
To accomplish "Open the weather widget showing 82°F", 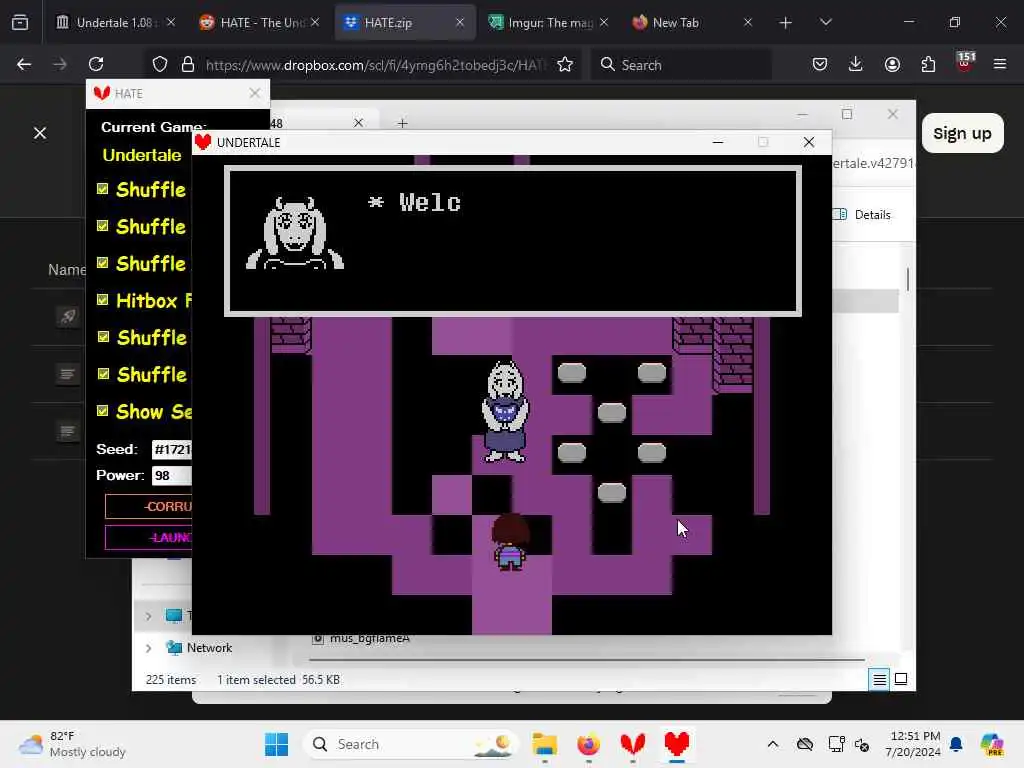I will (72, 744).
